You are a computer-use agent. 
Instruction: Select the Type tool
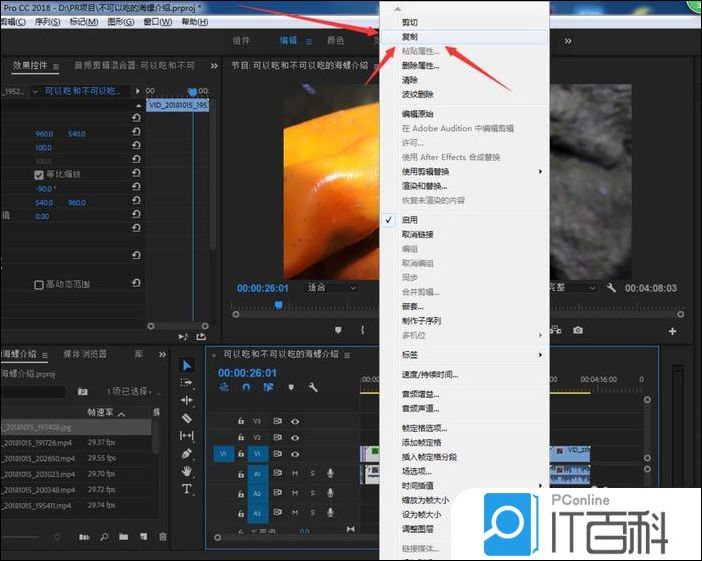point(187,489)
